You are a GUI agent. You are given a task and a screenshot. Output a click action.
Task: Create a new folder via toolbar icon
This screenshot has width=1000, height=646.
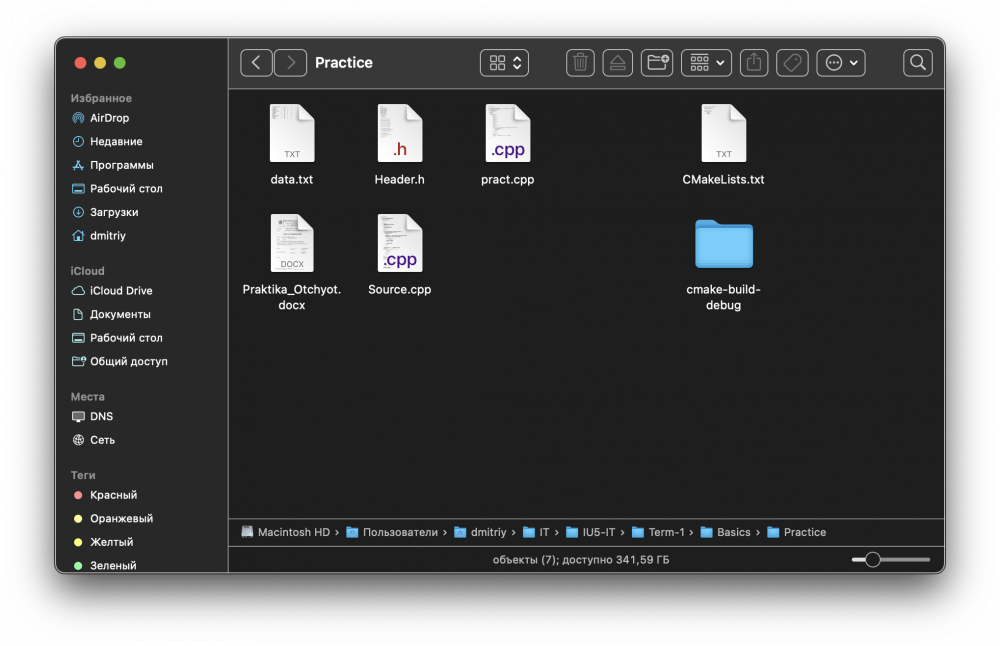[x=657, y=63]
